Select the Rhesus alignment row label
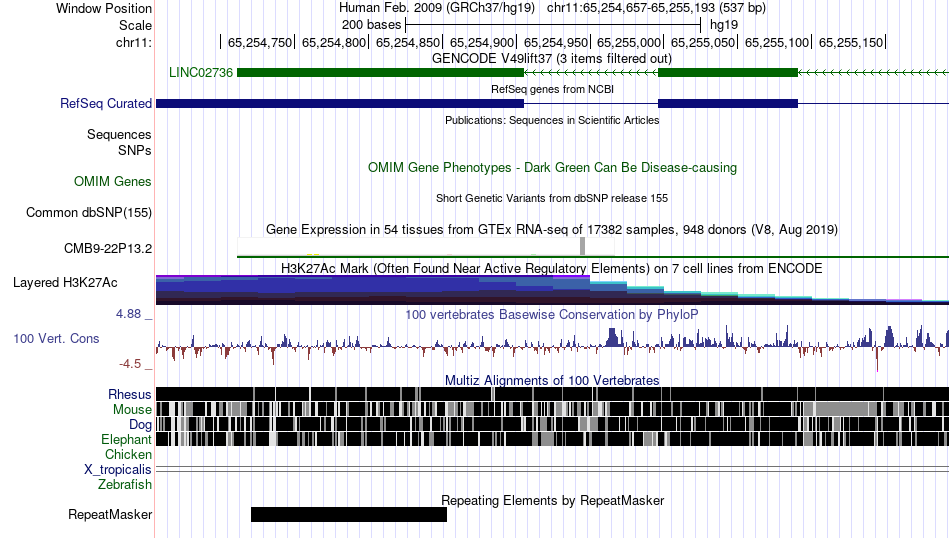950x538 pixels. tap(130, 394)
